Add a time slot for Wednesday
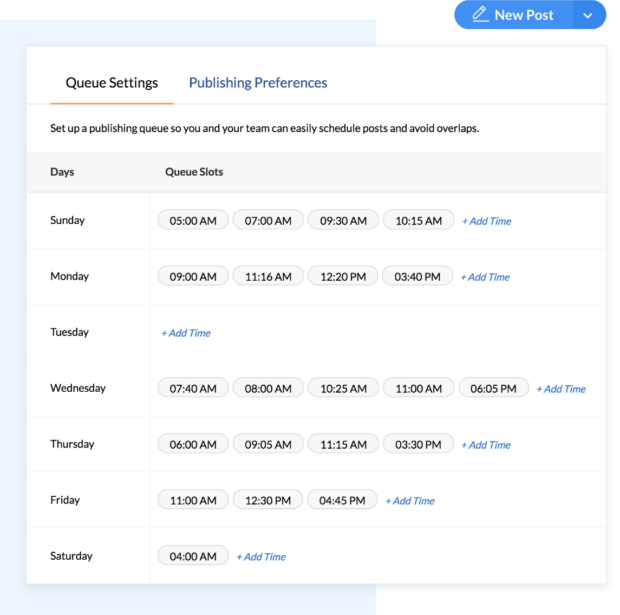620x615 pixels. tap(561, 389)
